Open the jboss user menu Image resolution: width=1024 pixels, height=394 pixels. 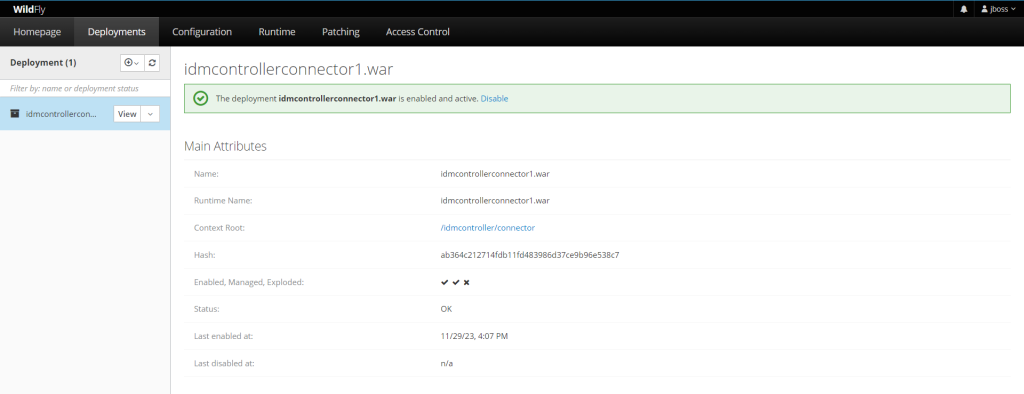[999, 9]
